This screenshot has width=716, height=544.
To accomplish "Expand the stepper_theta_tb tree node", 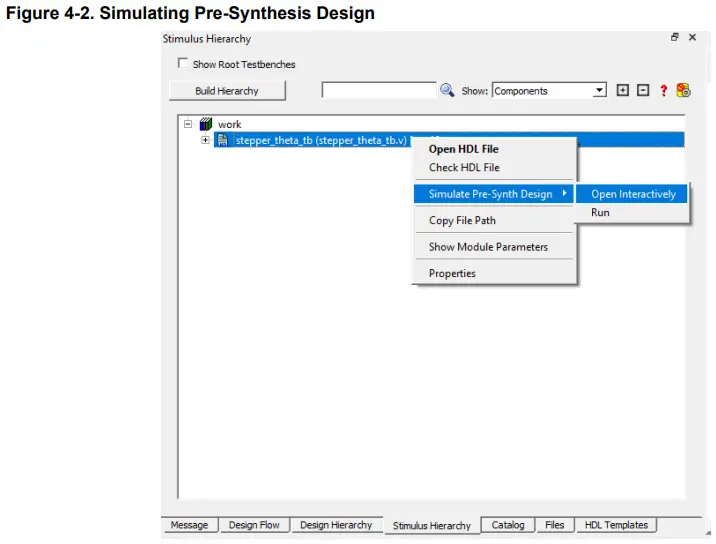I will coord(205,140).
